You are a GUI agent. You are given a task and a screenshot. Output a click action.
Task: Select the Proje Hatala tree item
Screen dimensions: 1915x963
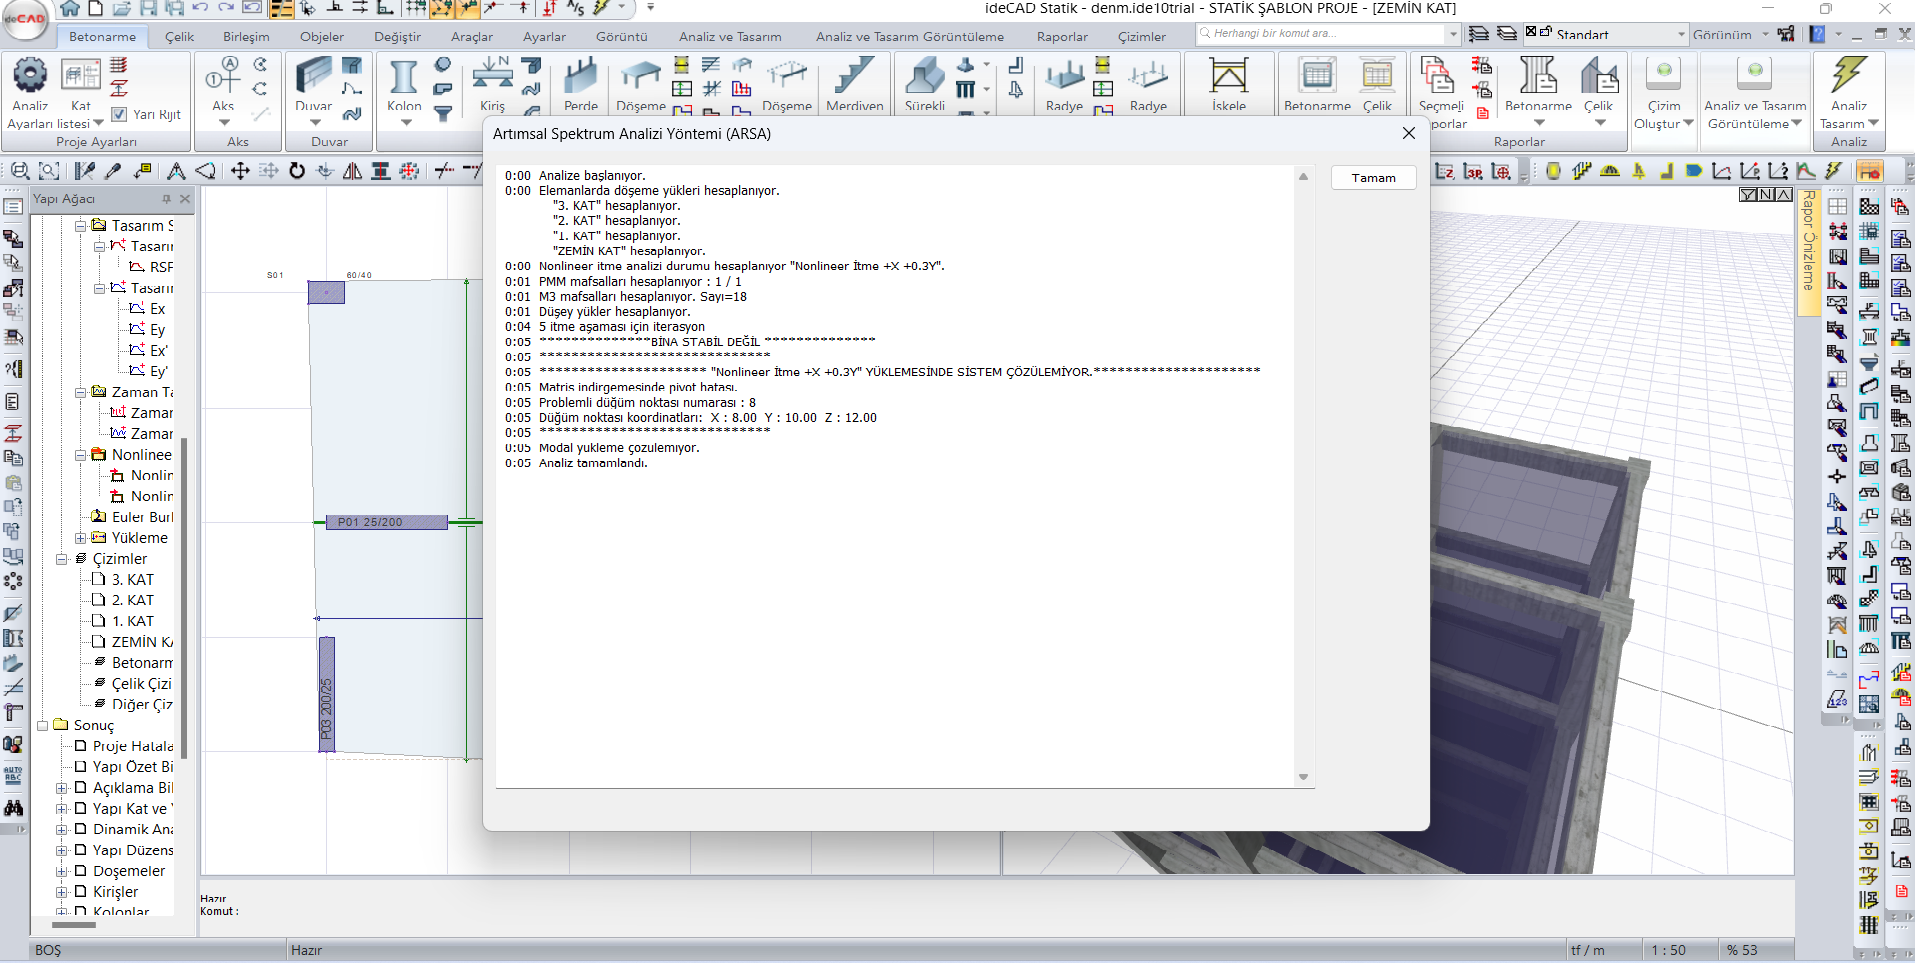(133, 746)
